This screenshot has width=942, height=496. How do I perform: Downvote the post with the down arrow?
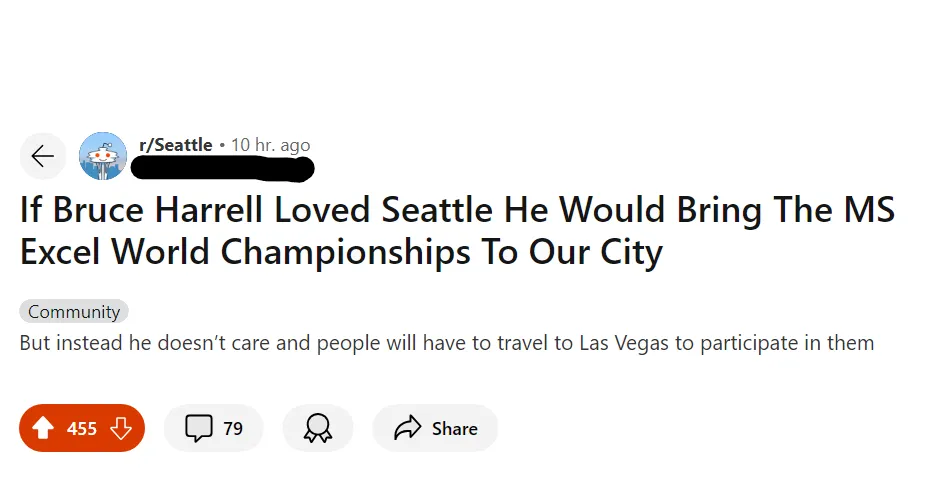click(x=121, y=428)
